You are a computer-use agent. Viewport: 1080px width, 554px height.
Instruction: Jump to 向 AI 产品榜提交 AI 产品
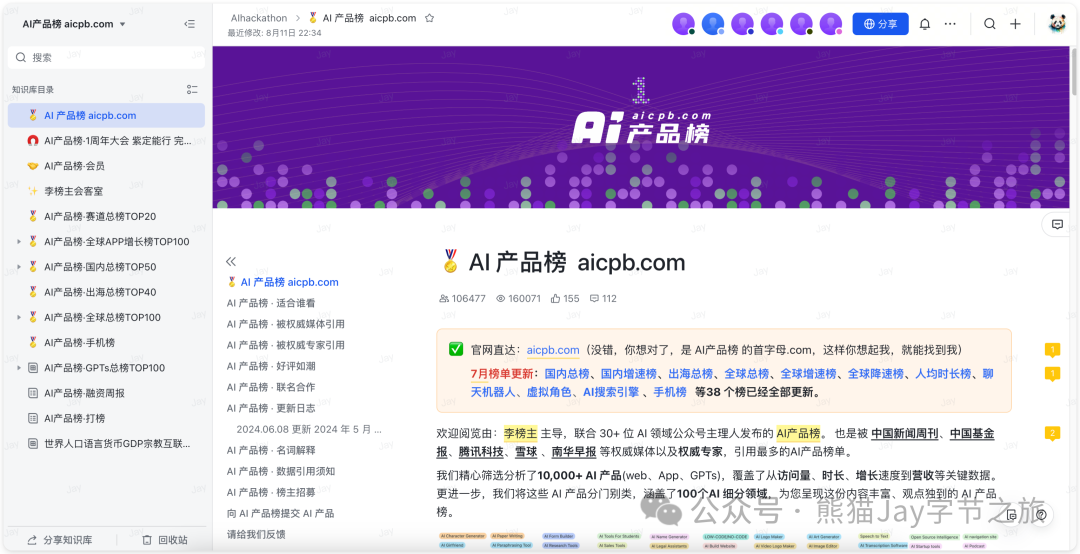pyautogui.click(x=280, y=513)
